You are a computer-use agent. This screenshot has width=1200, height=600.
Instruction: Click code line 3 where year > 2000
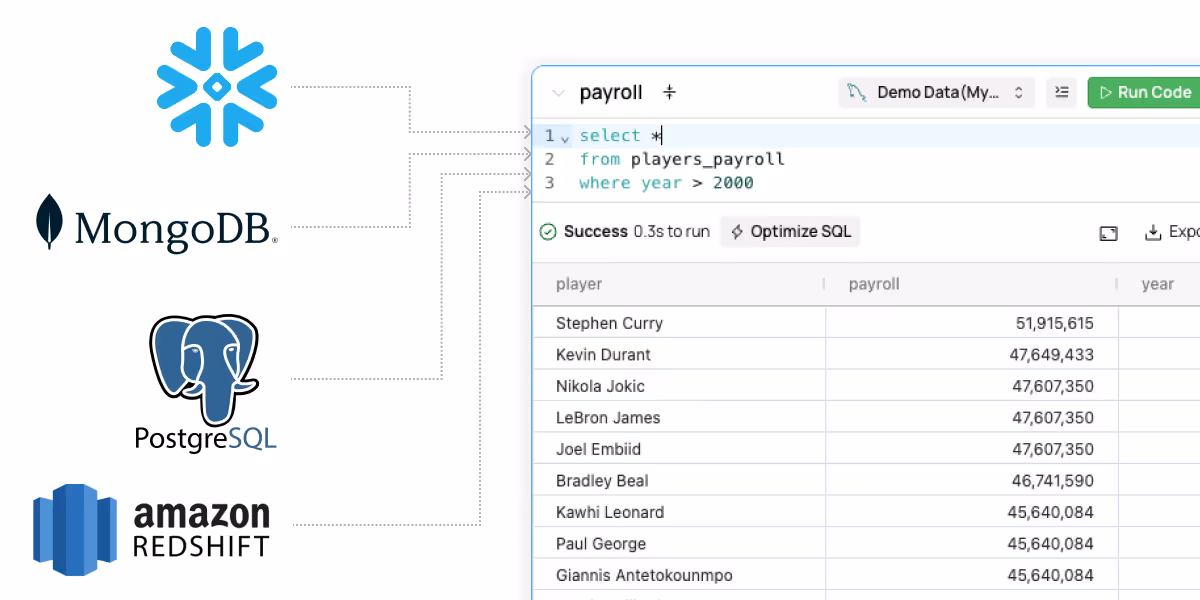point(666,183)
